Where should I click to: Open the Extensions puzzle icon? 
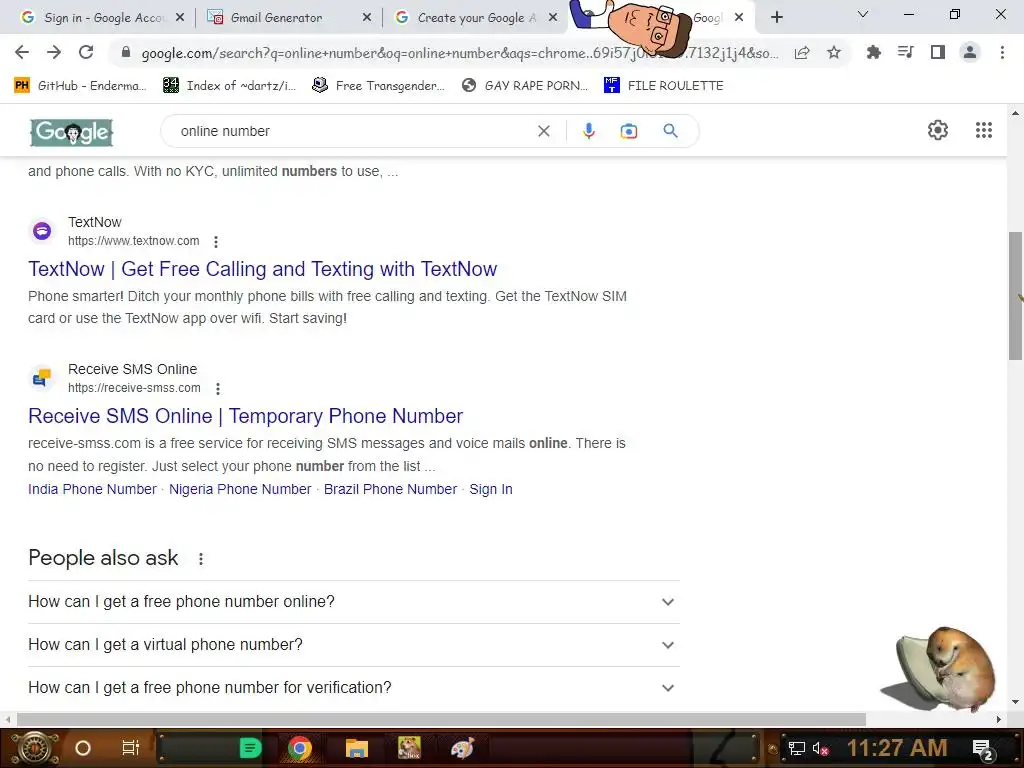873,52
